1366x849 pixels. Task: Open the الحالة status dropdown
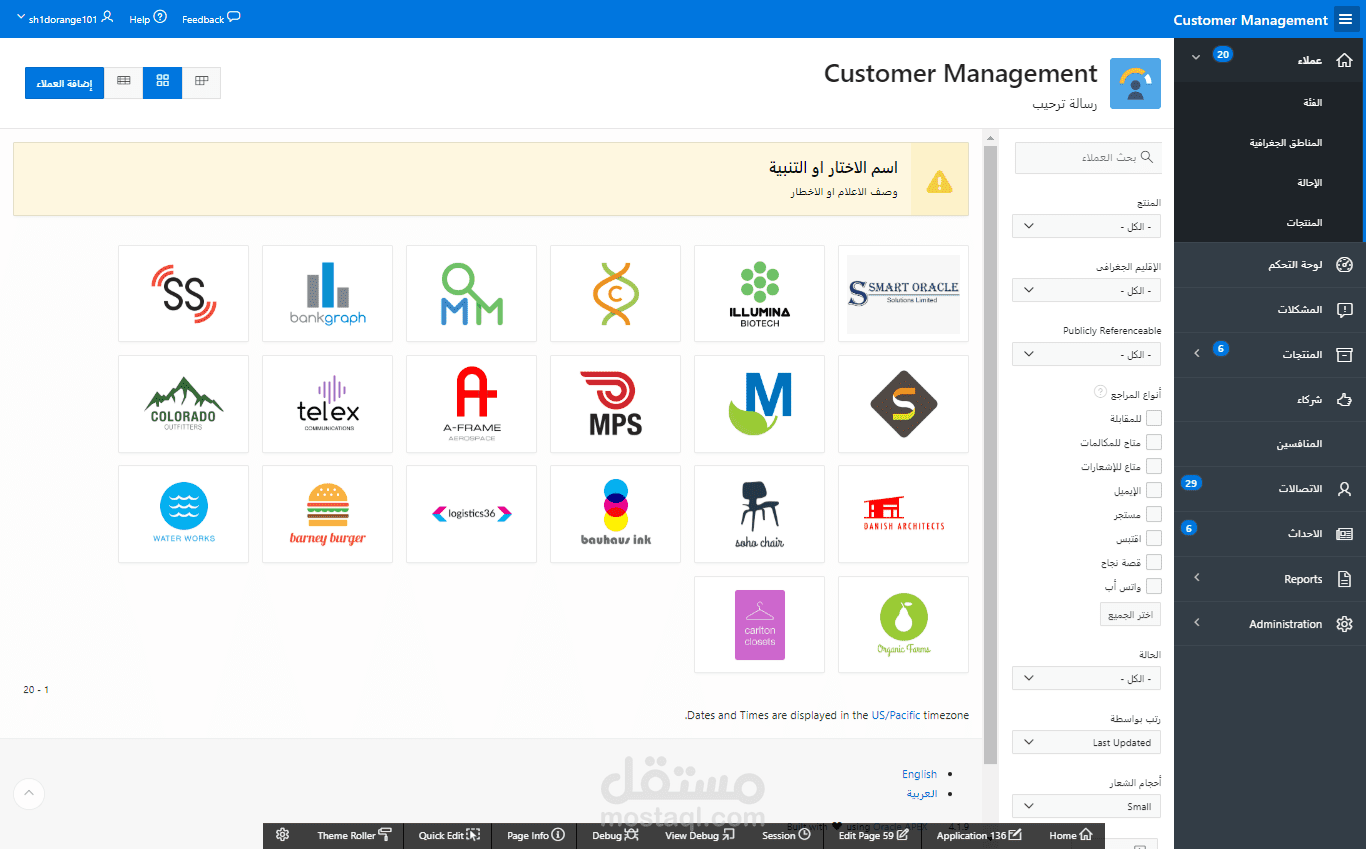[1086, 678]
